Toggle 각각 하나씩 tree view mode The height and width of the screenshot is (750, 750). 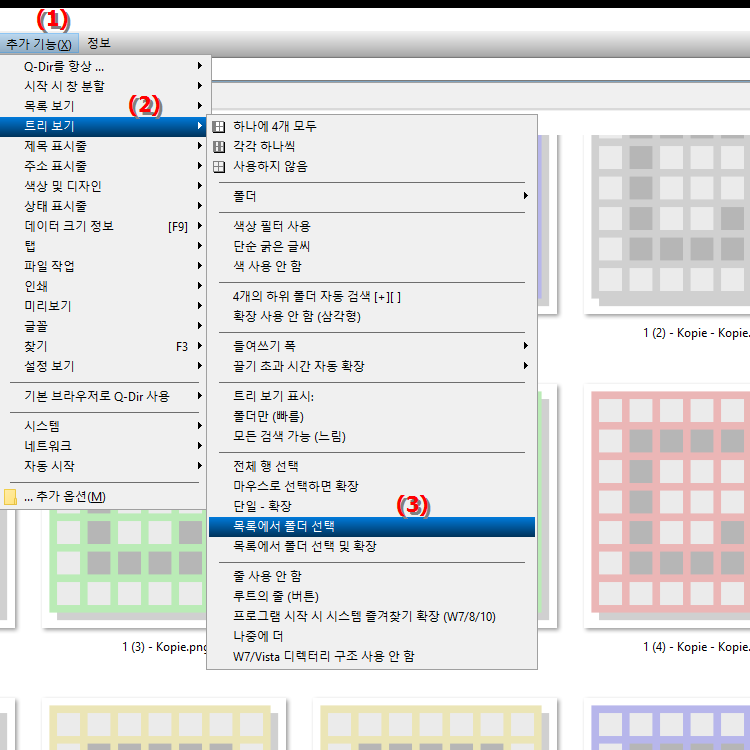tap(372, 146)
